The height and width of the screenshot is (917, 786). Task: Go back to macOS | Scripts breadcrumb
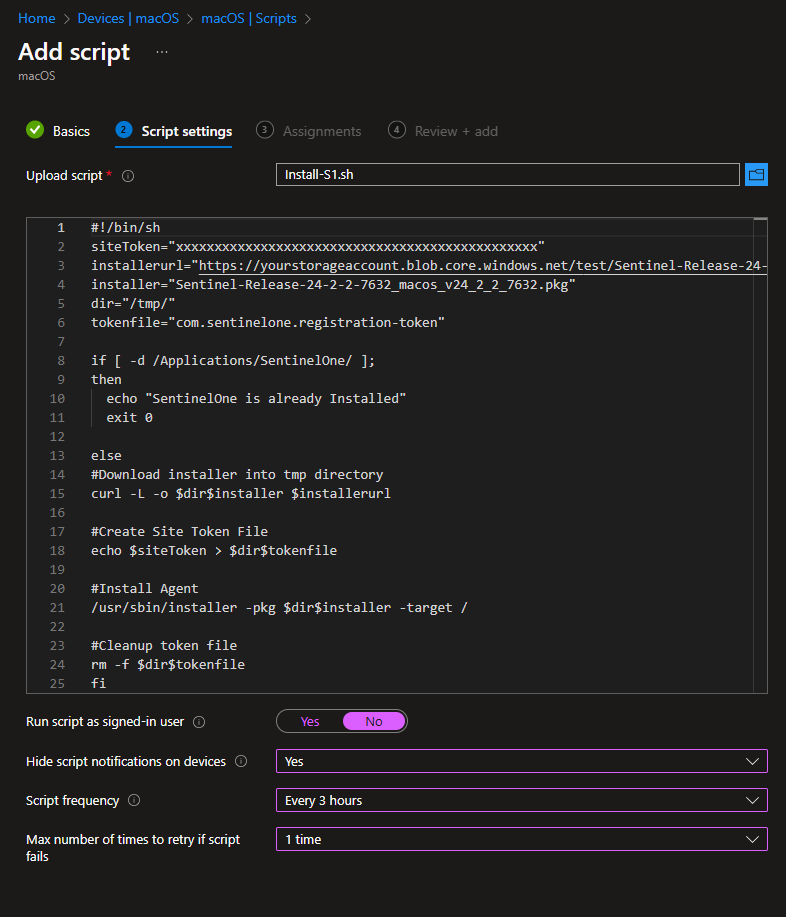249,18
